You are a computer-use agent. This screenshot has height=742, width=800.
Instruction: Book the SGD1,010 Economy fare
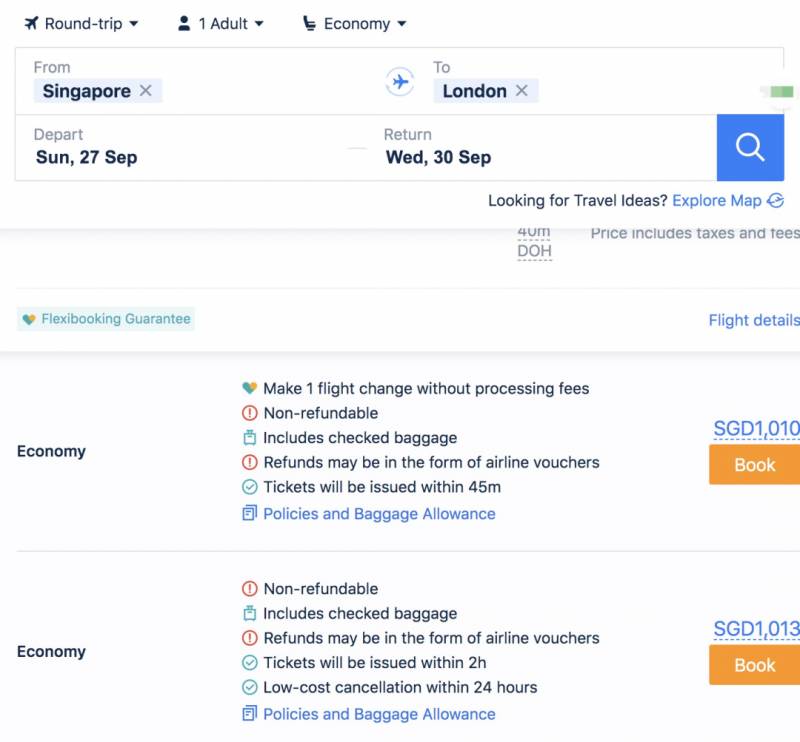click(x=754, y=465)
